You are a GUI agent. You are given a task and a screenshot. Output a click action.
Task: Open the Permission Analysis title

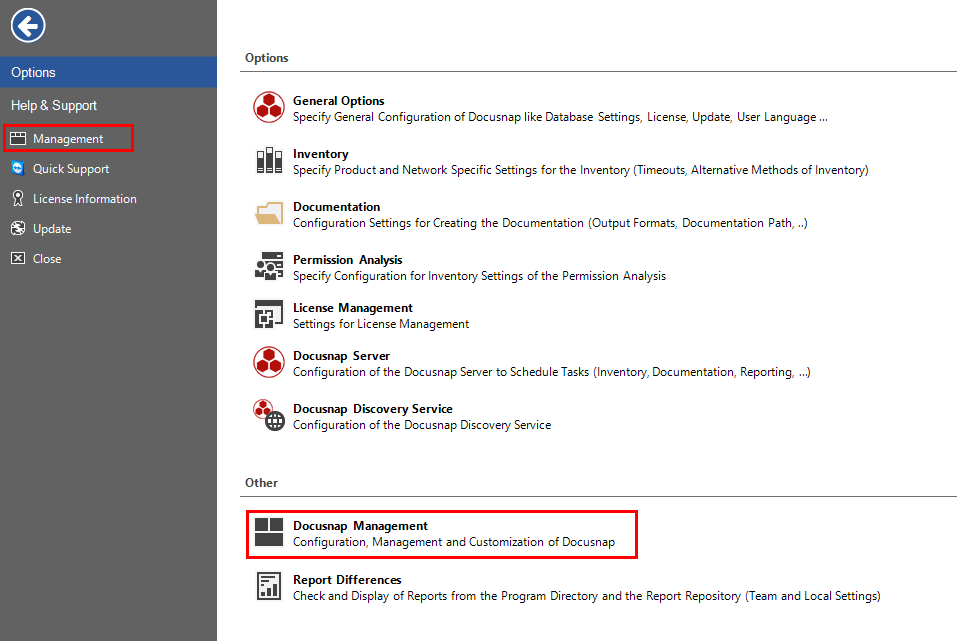(x=347, y=260)
